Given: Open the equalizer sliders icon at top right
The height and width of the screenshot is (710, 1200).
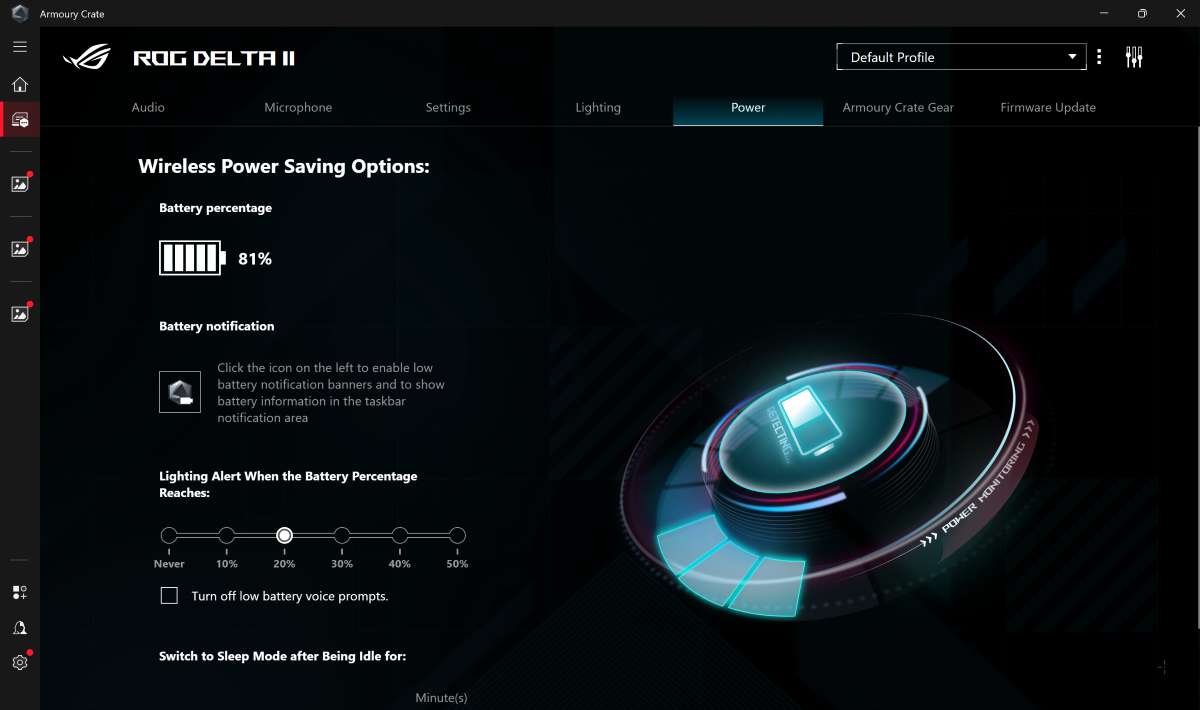Looking at the screenshot, I should coord(1133,57).
